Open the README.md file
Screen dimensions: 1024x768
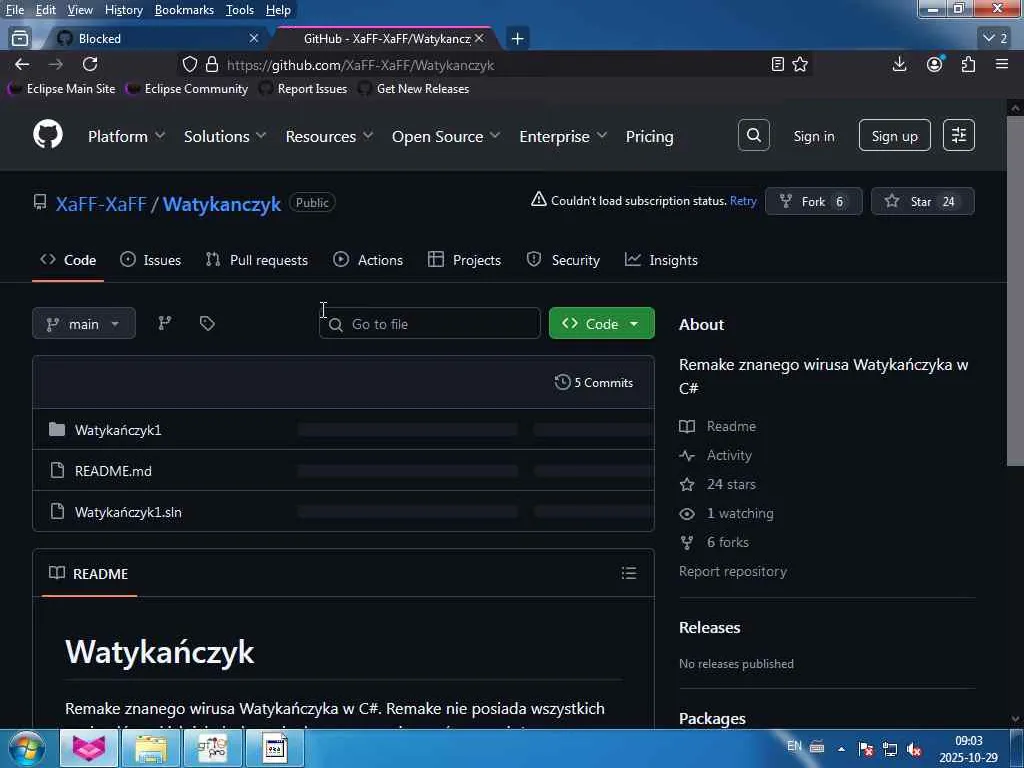[x=113, y=471]
